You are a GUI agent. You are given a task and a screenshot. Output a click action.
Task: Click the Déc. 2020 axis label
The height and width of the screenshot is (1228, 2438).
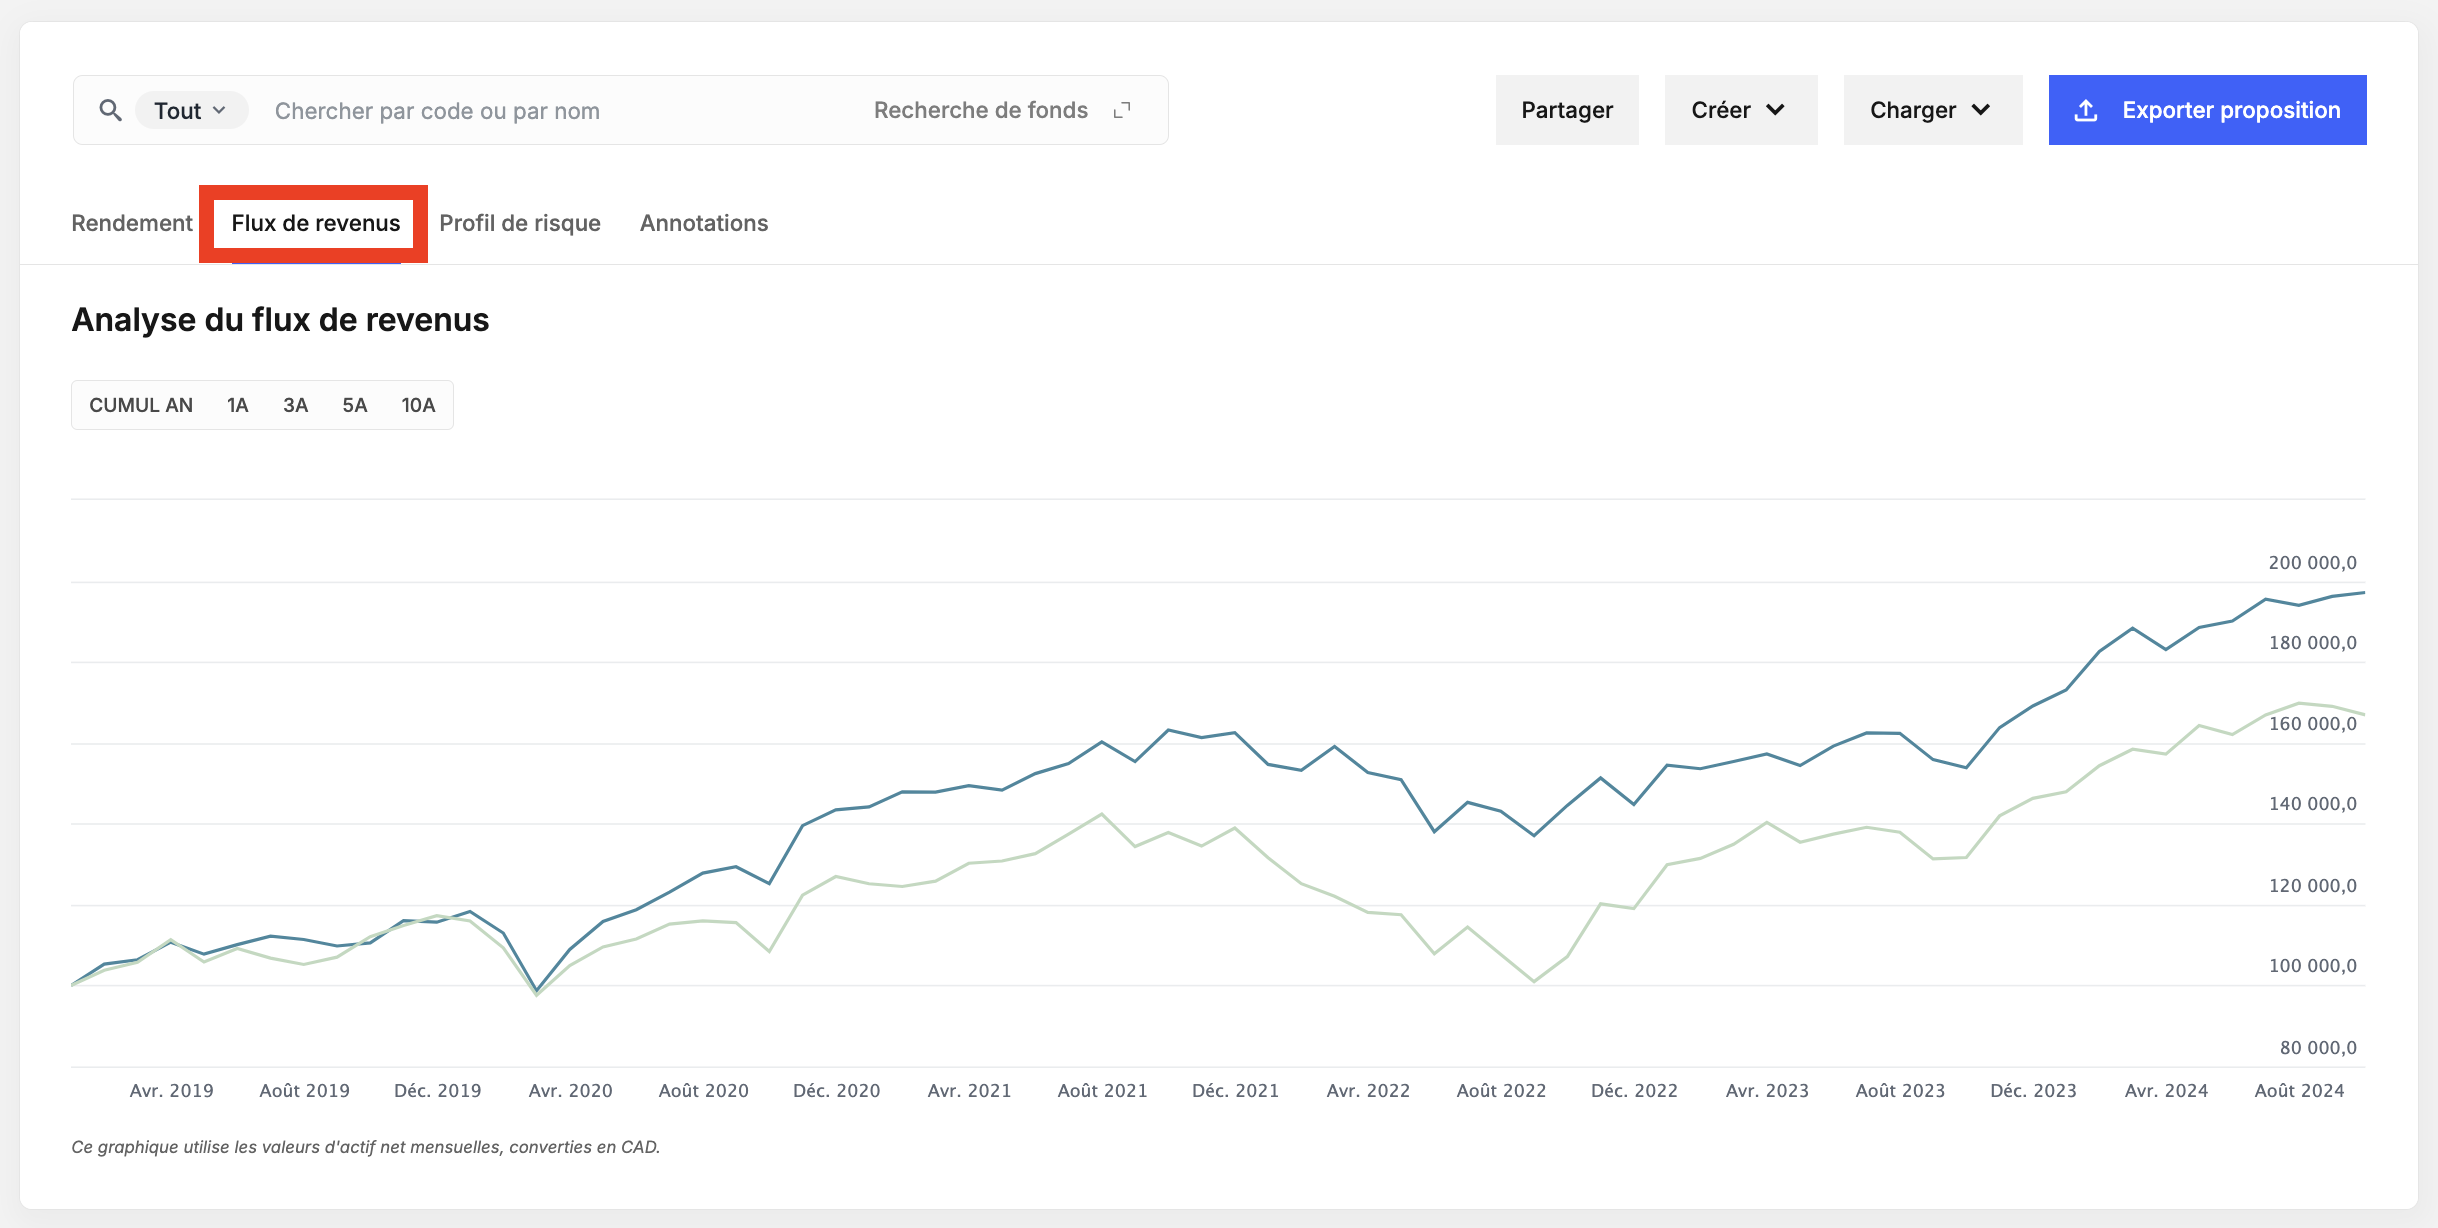point(836,1091)
